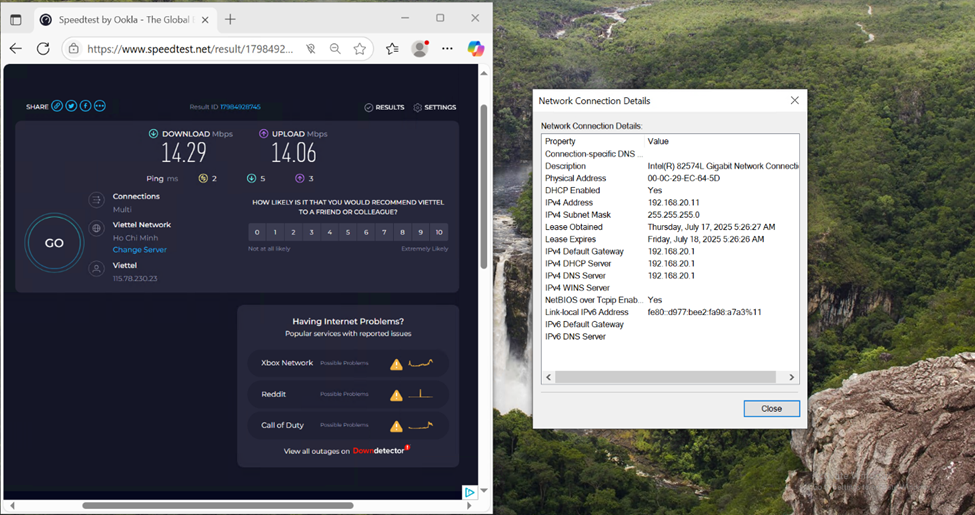Image resolution: width=975 pixels, height=515 pixels.
Task: Click Close in Network Connection Details
Action: coord(771,408)
